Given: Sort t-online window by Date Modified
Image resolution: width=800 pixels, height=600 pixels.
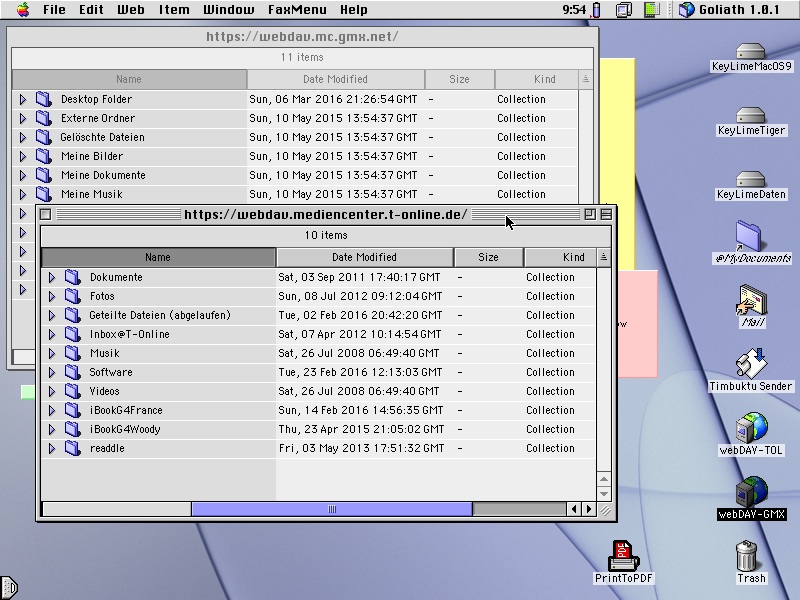Looking at the screenshot, I should coord(364,257).
